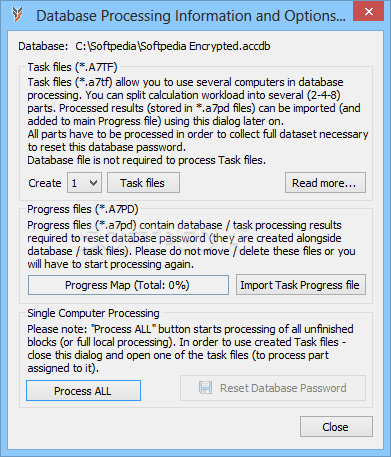Click the Progress files (*.A7PD) group label
The width and height of the screenshot is (391, 457).
(83, 209)
